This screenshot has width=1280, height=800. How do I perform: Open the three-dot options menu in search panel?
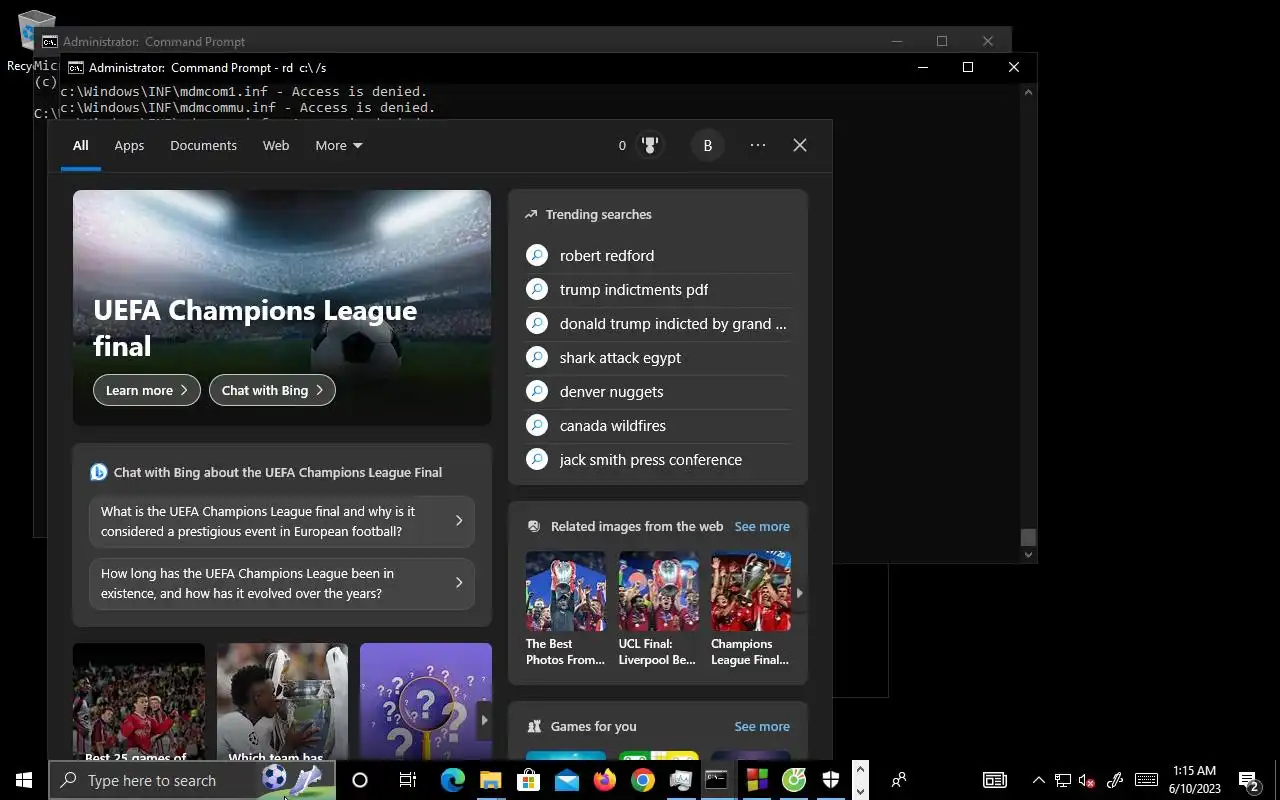(x=758, y=145)
